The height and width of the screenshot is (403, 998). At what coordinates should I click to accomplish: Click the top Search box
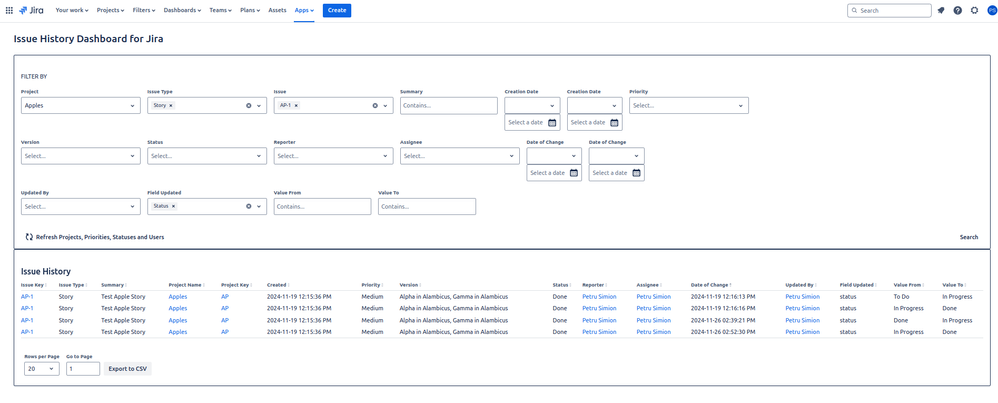(889, 10)
